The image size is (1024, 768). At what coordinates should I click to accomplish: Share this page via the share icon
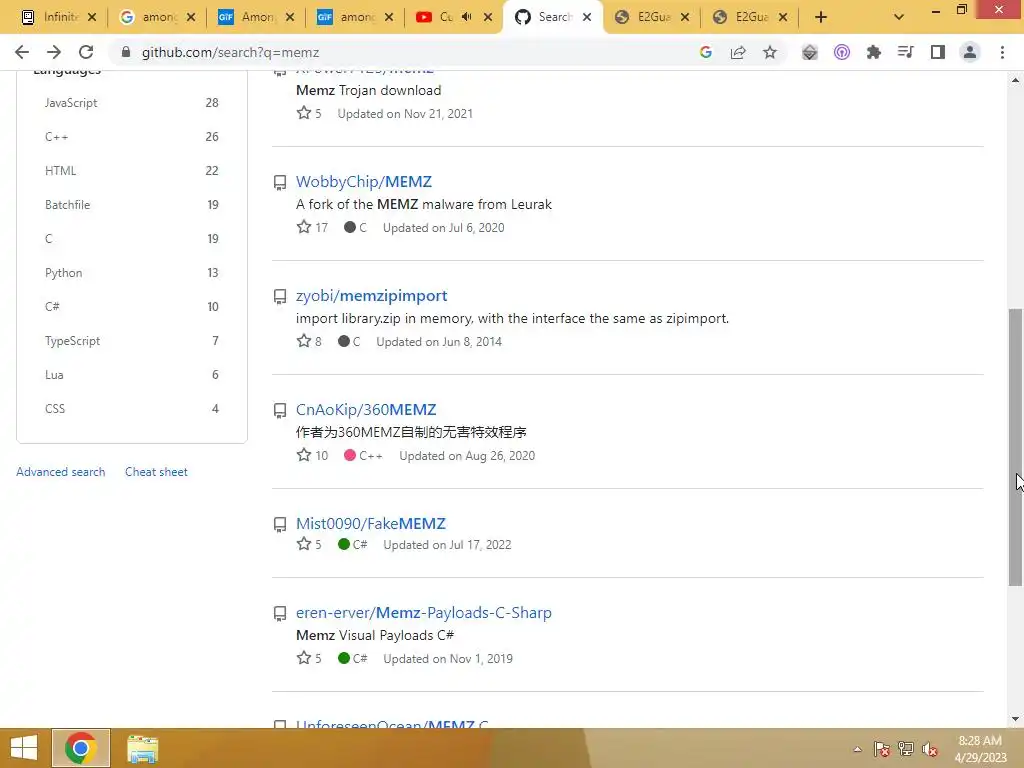[738, 52]
